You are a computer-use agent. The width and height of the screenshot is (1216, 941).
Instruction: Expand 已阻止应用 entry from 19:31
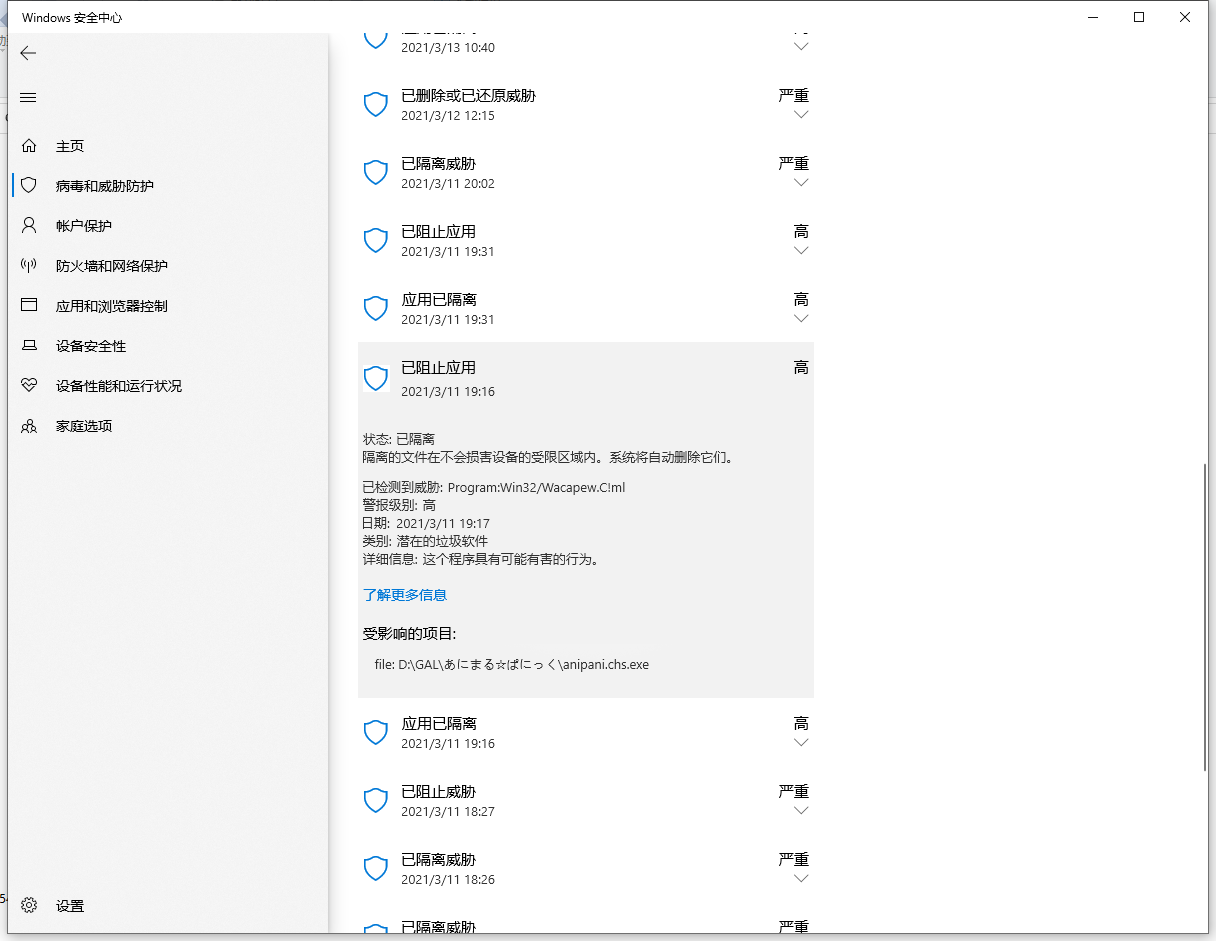800,251
